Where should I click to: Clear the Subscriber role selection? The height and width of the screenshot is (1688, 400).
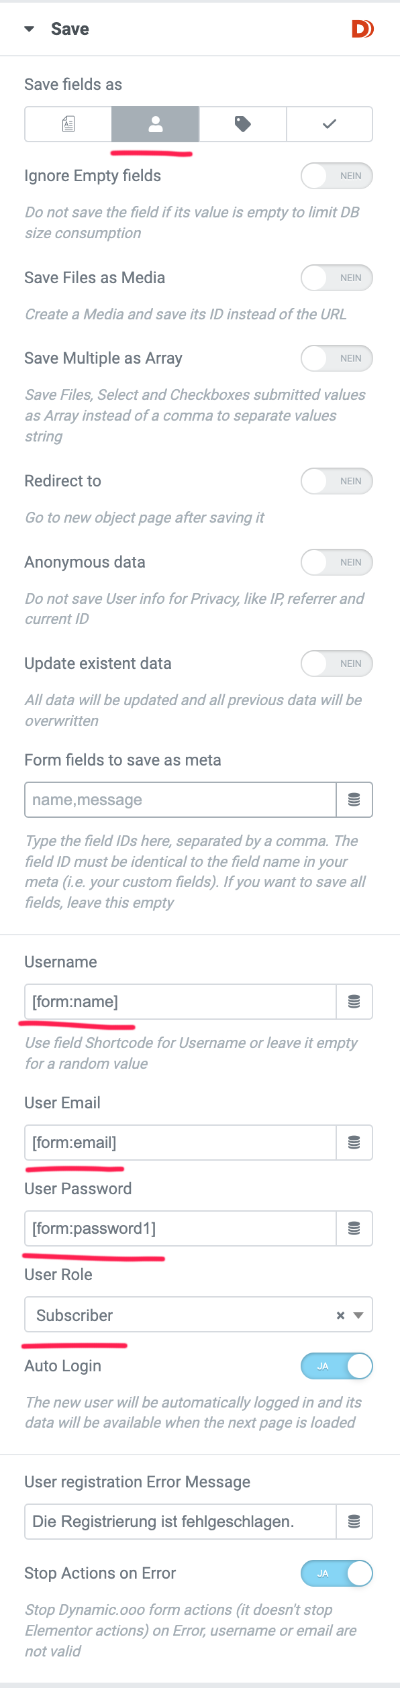[340, 1315]
